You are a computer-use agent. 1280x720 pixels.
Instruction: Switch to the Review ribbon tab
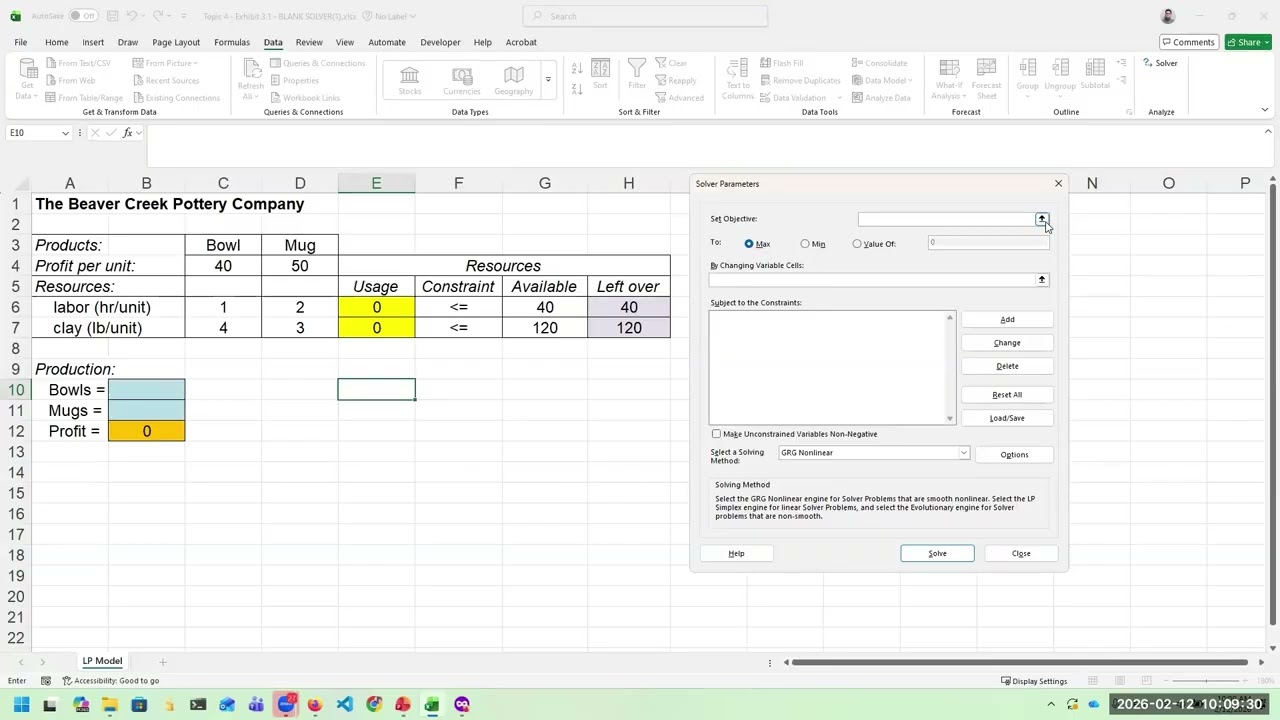pyautogui.click(x=309, y=42)
